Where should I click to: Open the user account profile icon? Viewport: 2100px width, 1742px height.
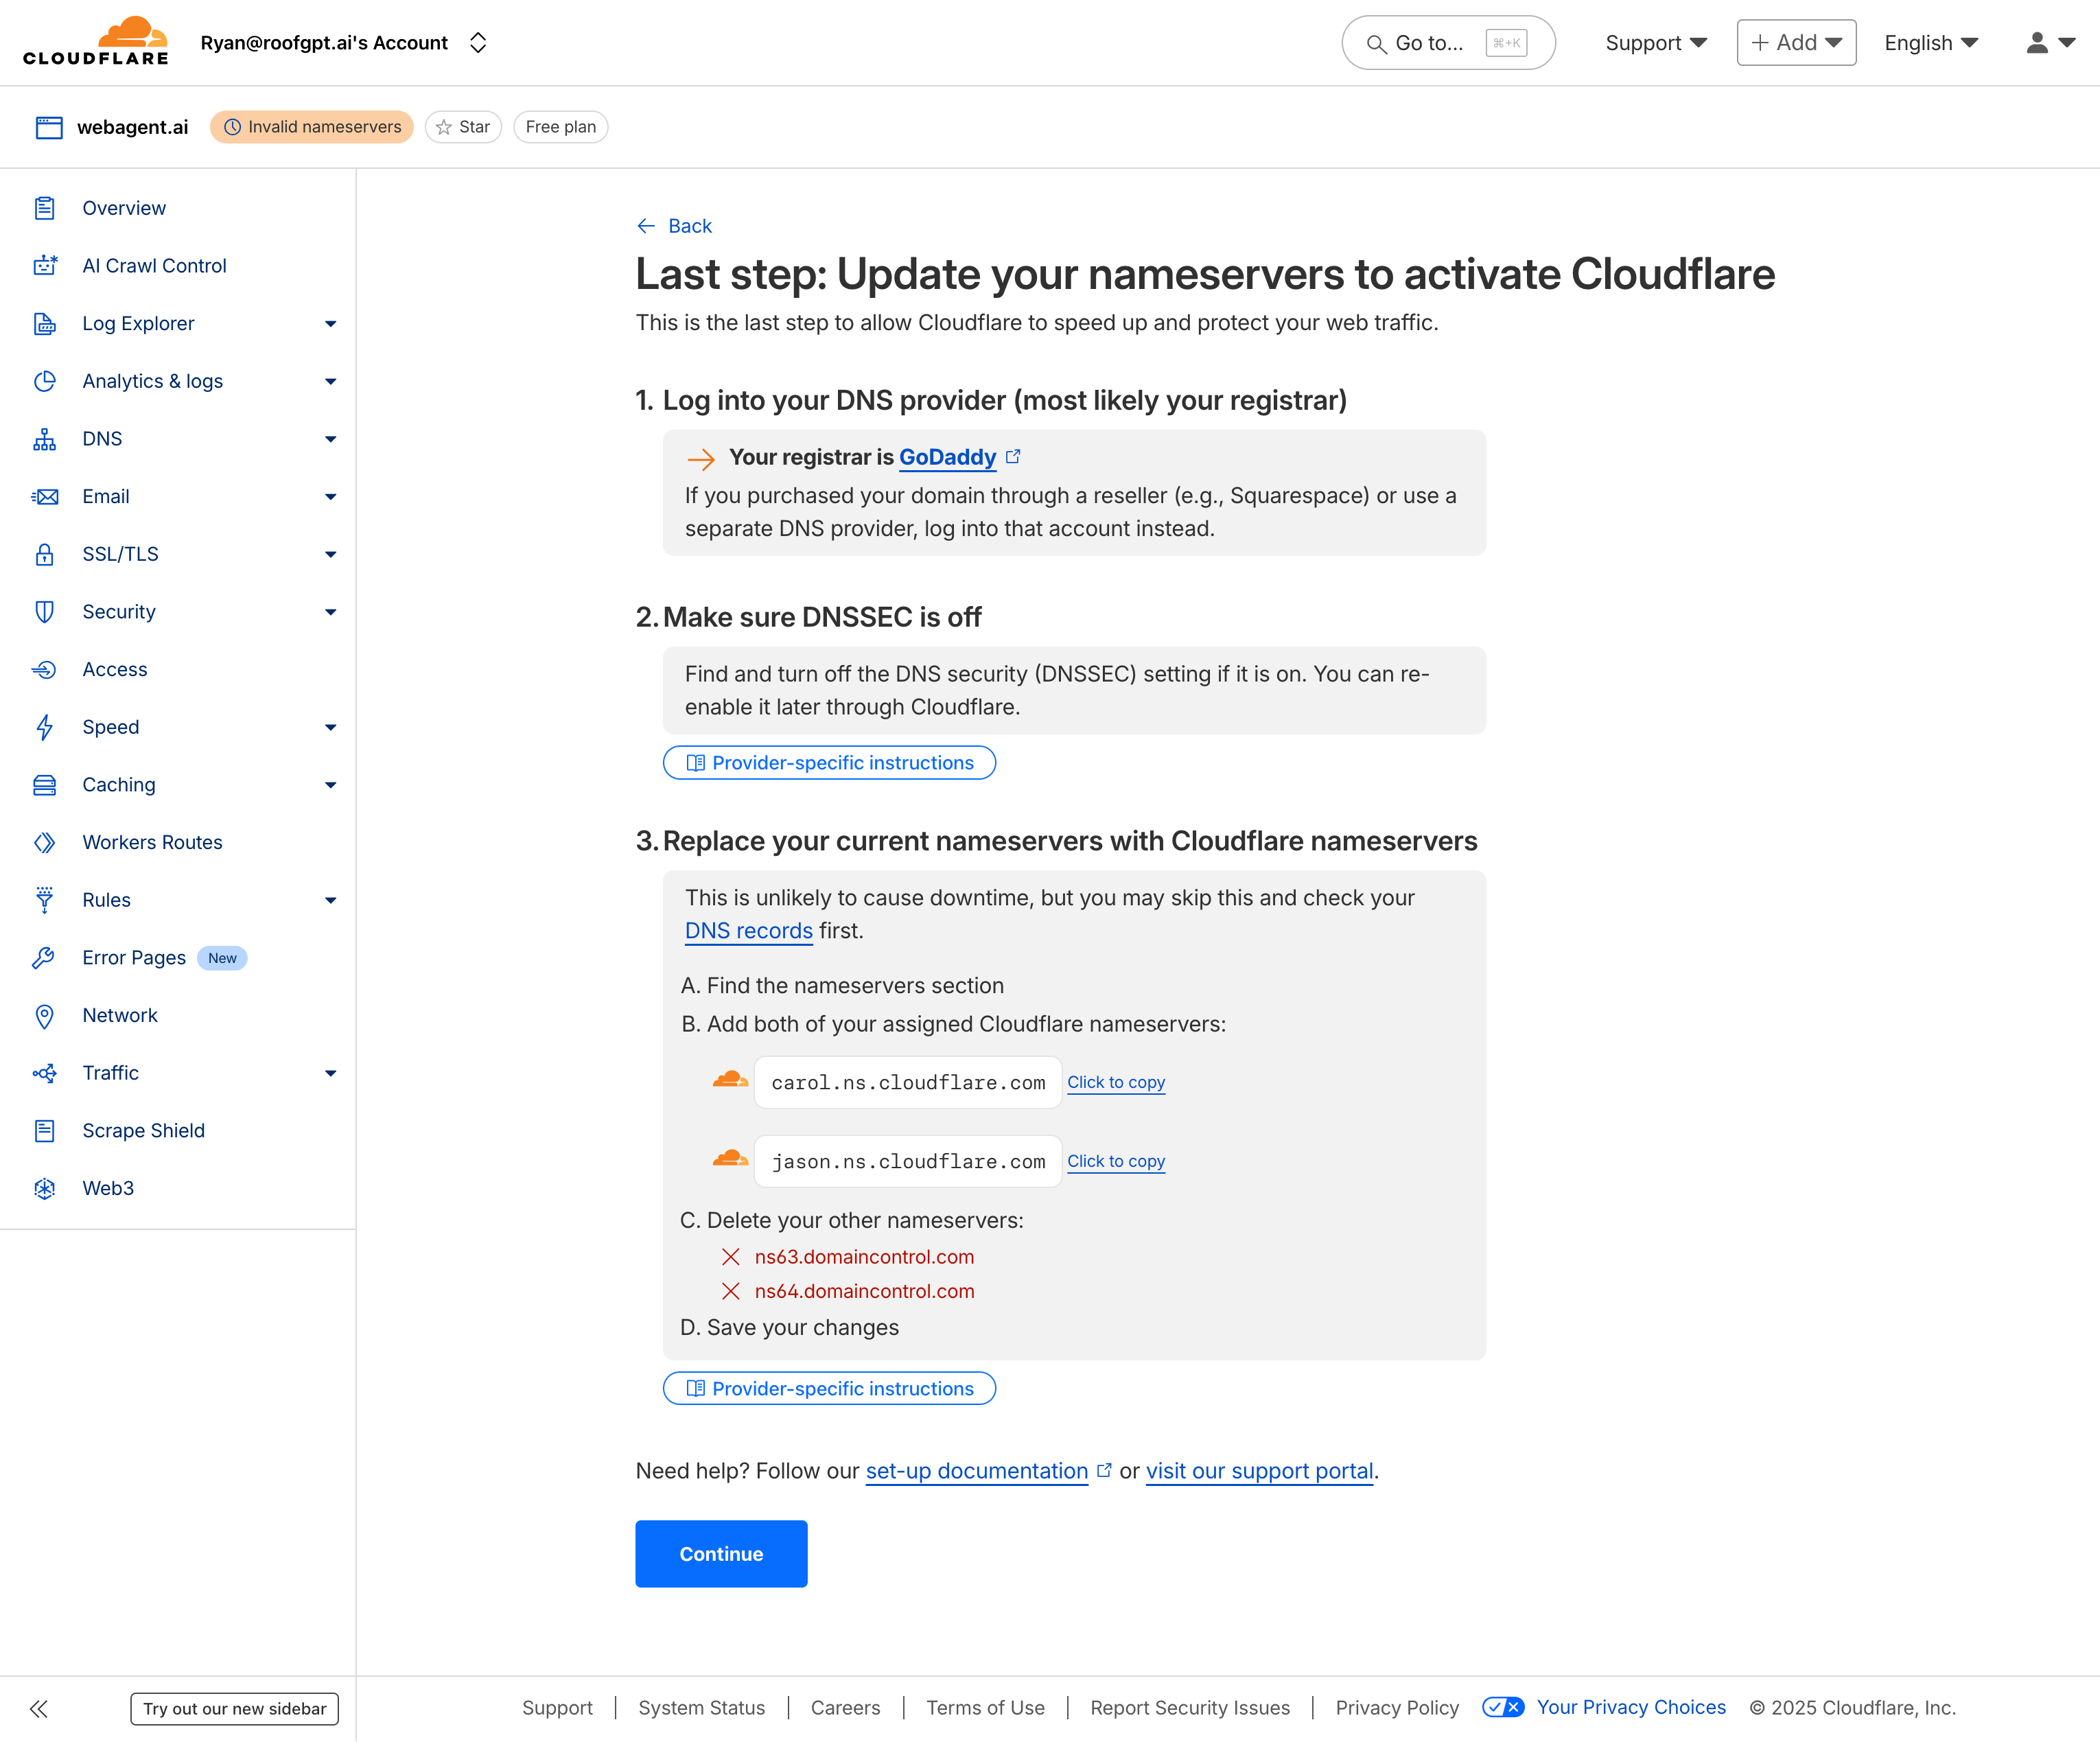(2037, 42)
